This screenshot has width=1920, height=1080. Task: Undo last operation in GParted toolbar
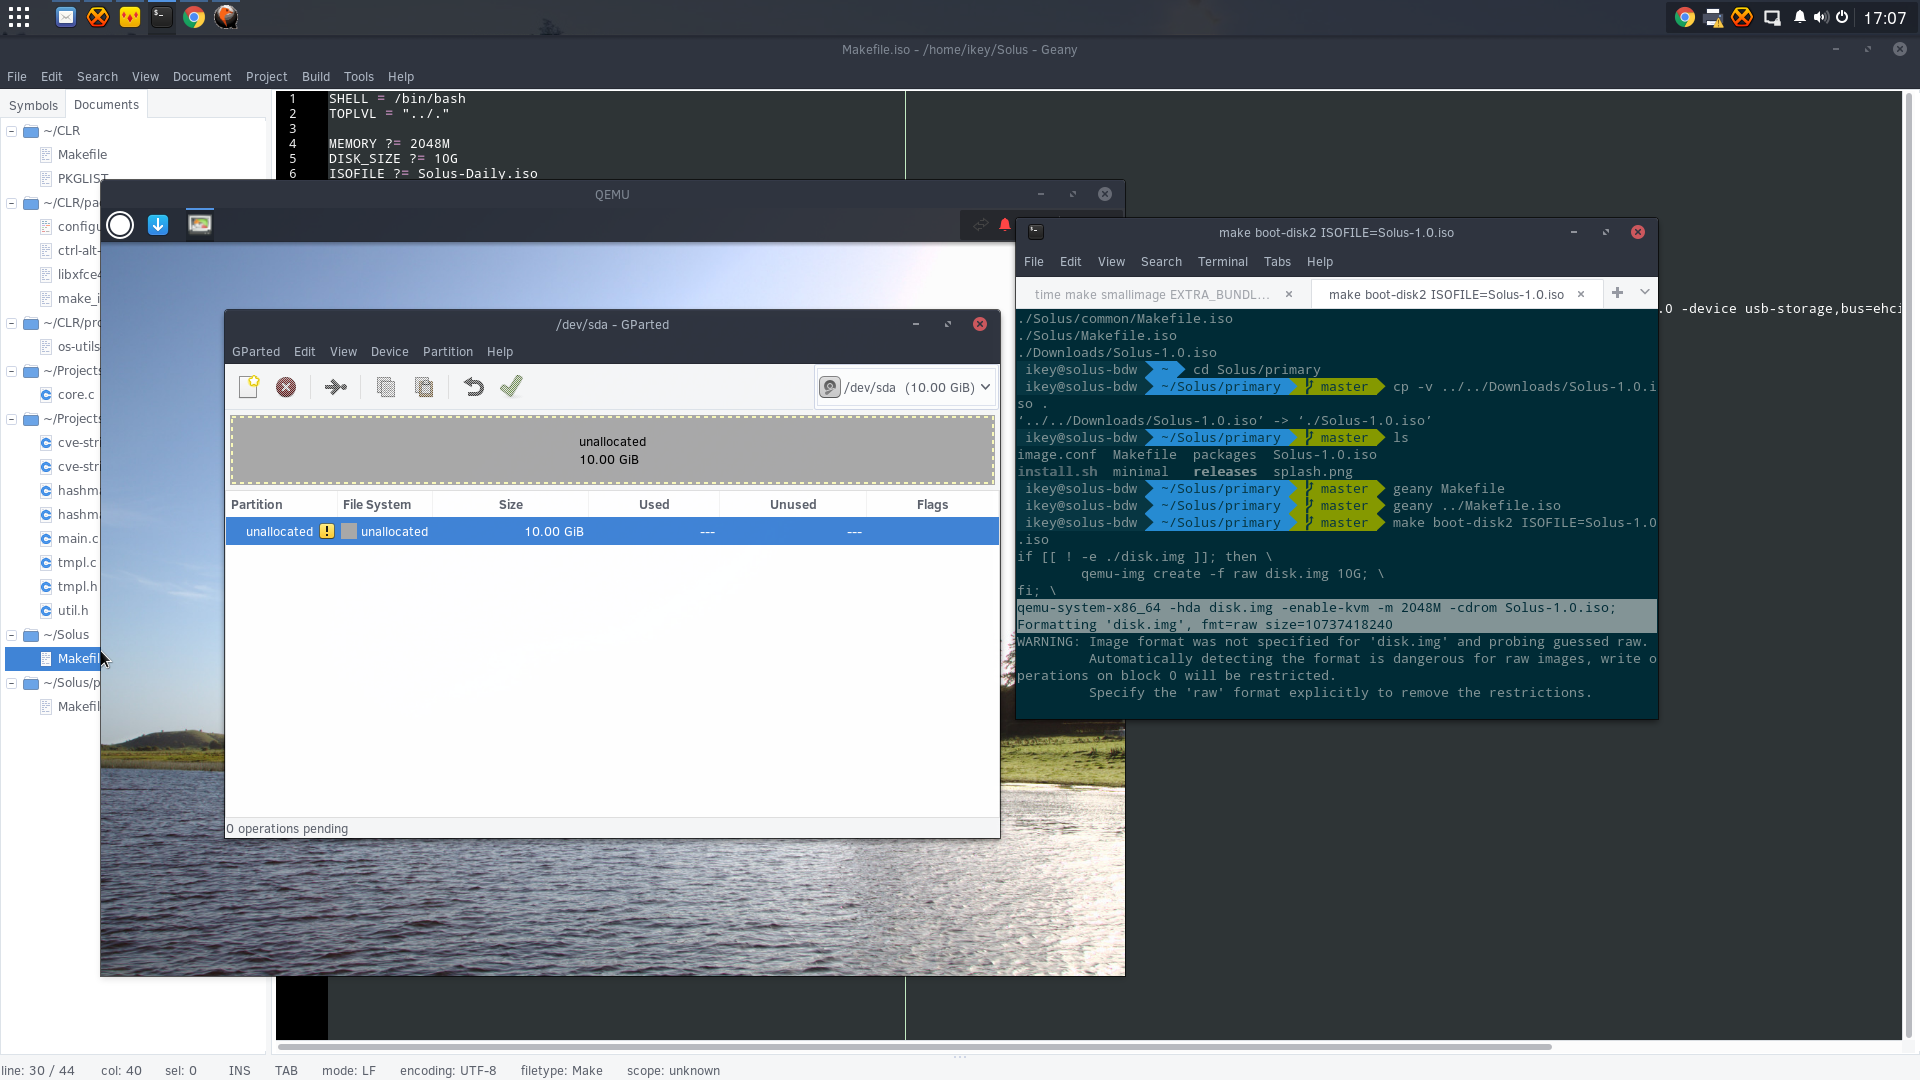[x=474, y=387]
